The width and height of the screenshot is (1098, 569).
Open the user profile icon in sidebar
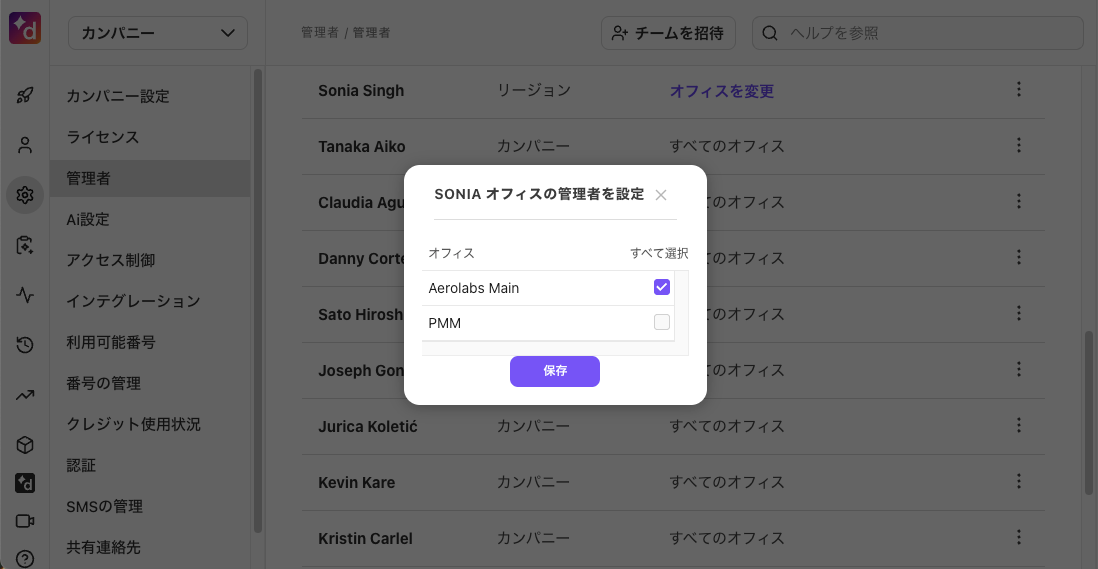tap(25, 145)
